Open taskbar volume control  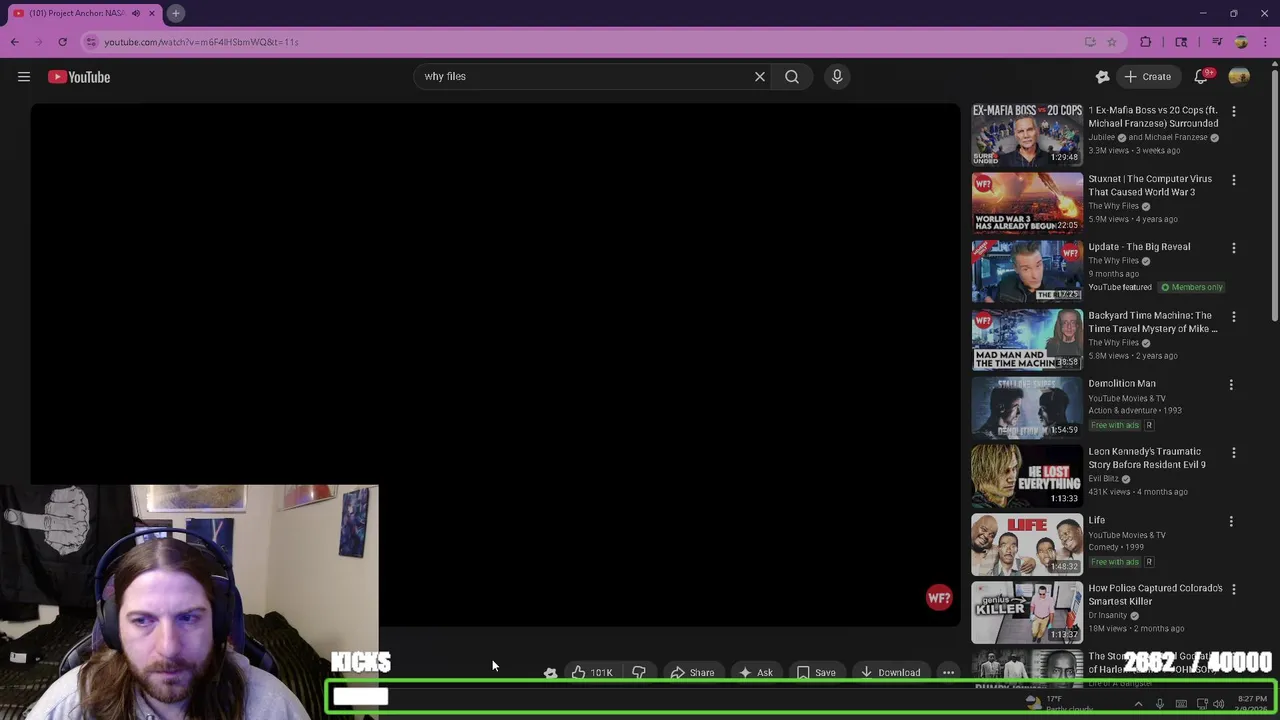(1219, 704)
